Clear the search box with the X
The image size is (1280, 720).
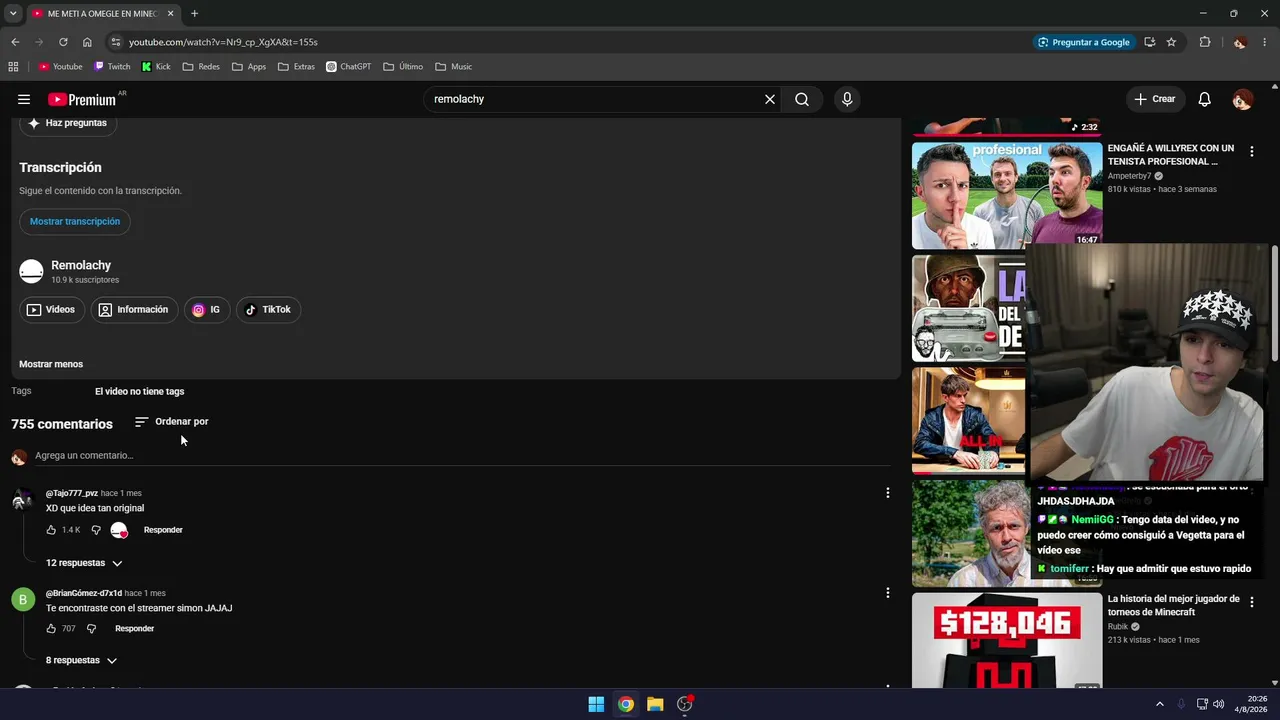pyautogui.click(x=770, y=99)
